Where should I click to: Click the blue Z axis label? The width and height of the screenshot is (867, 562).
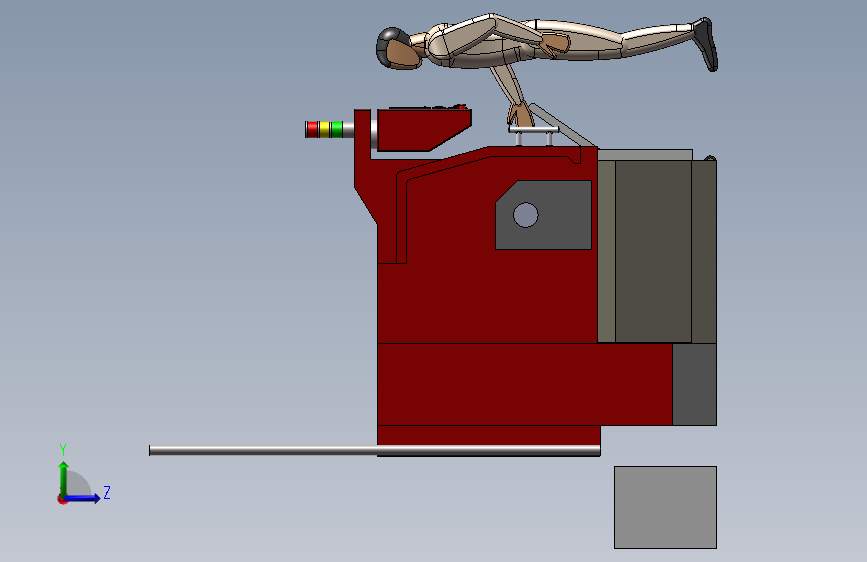pos(107,492)
